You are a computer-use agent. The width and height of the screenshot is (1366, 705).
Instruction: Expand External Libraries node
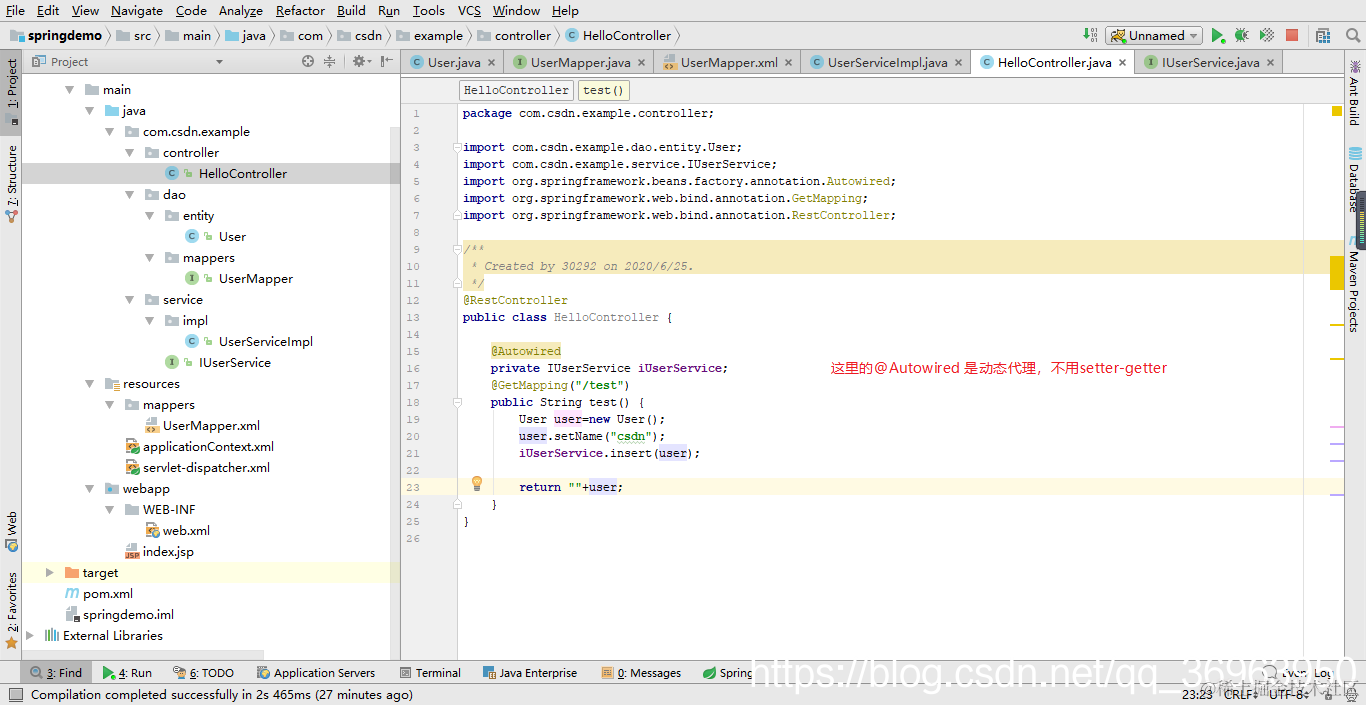[x=30, y=635]
